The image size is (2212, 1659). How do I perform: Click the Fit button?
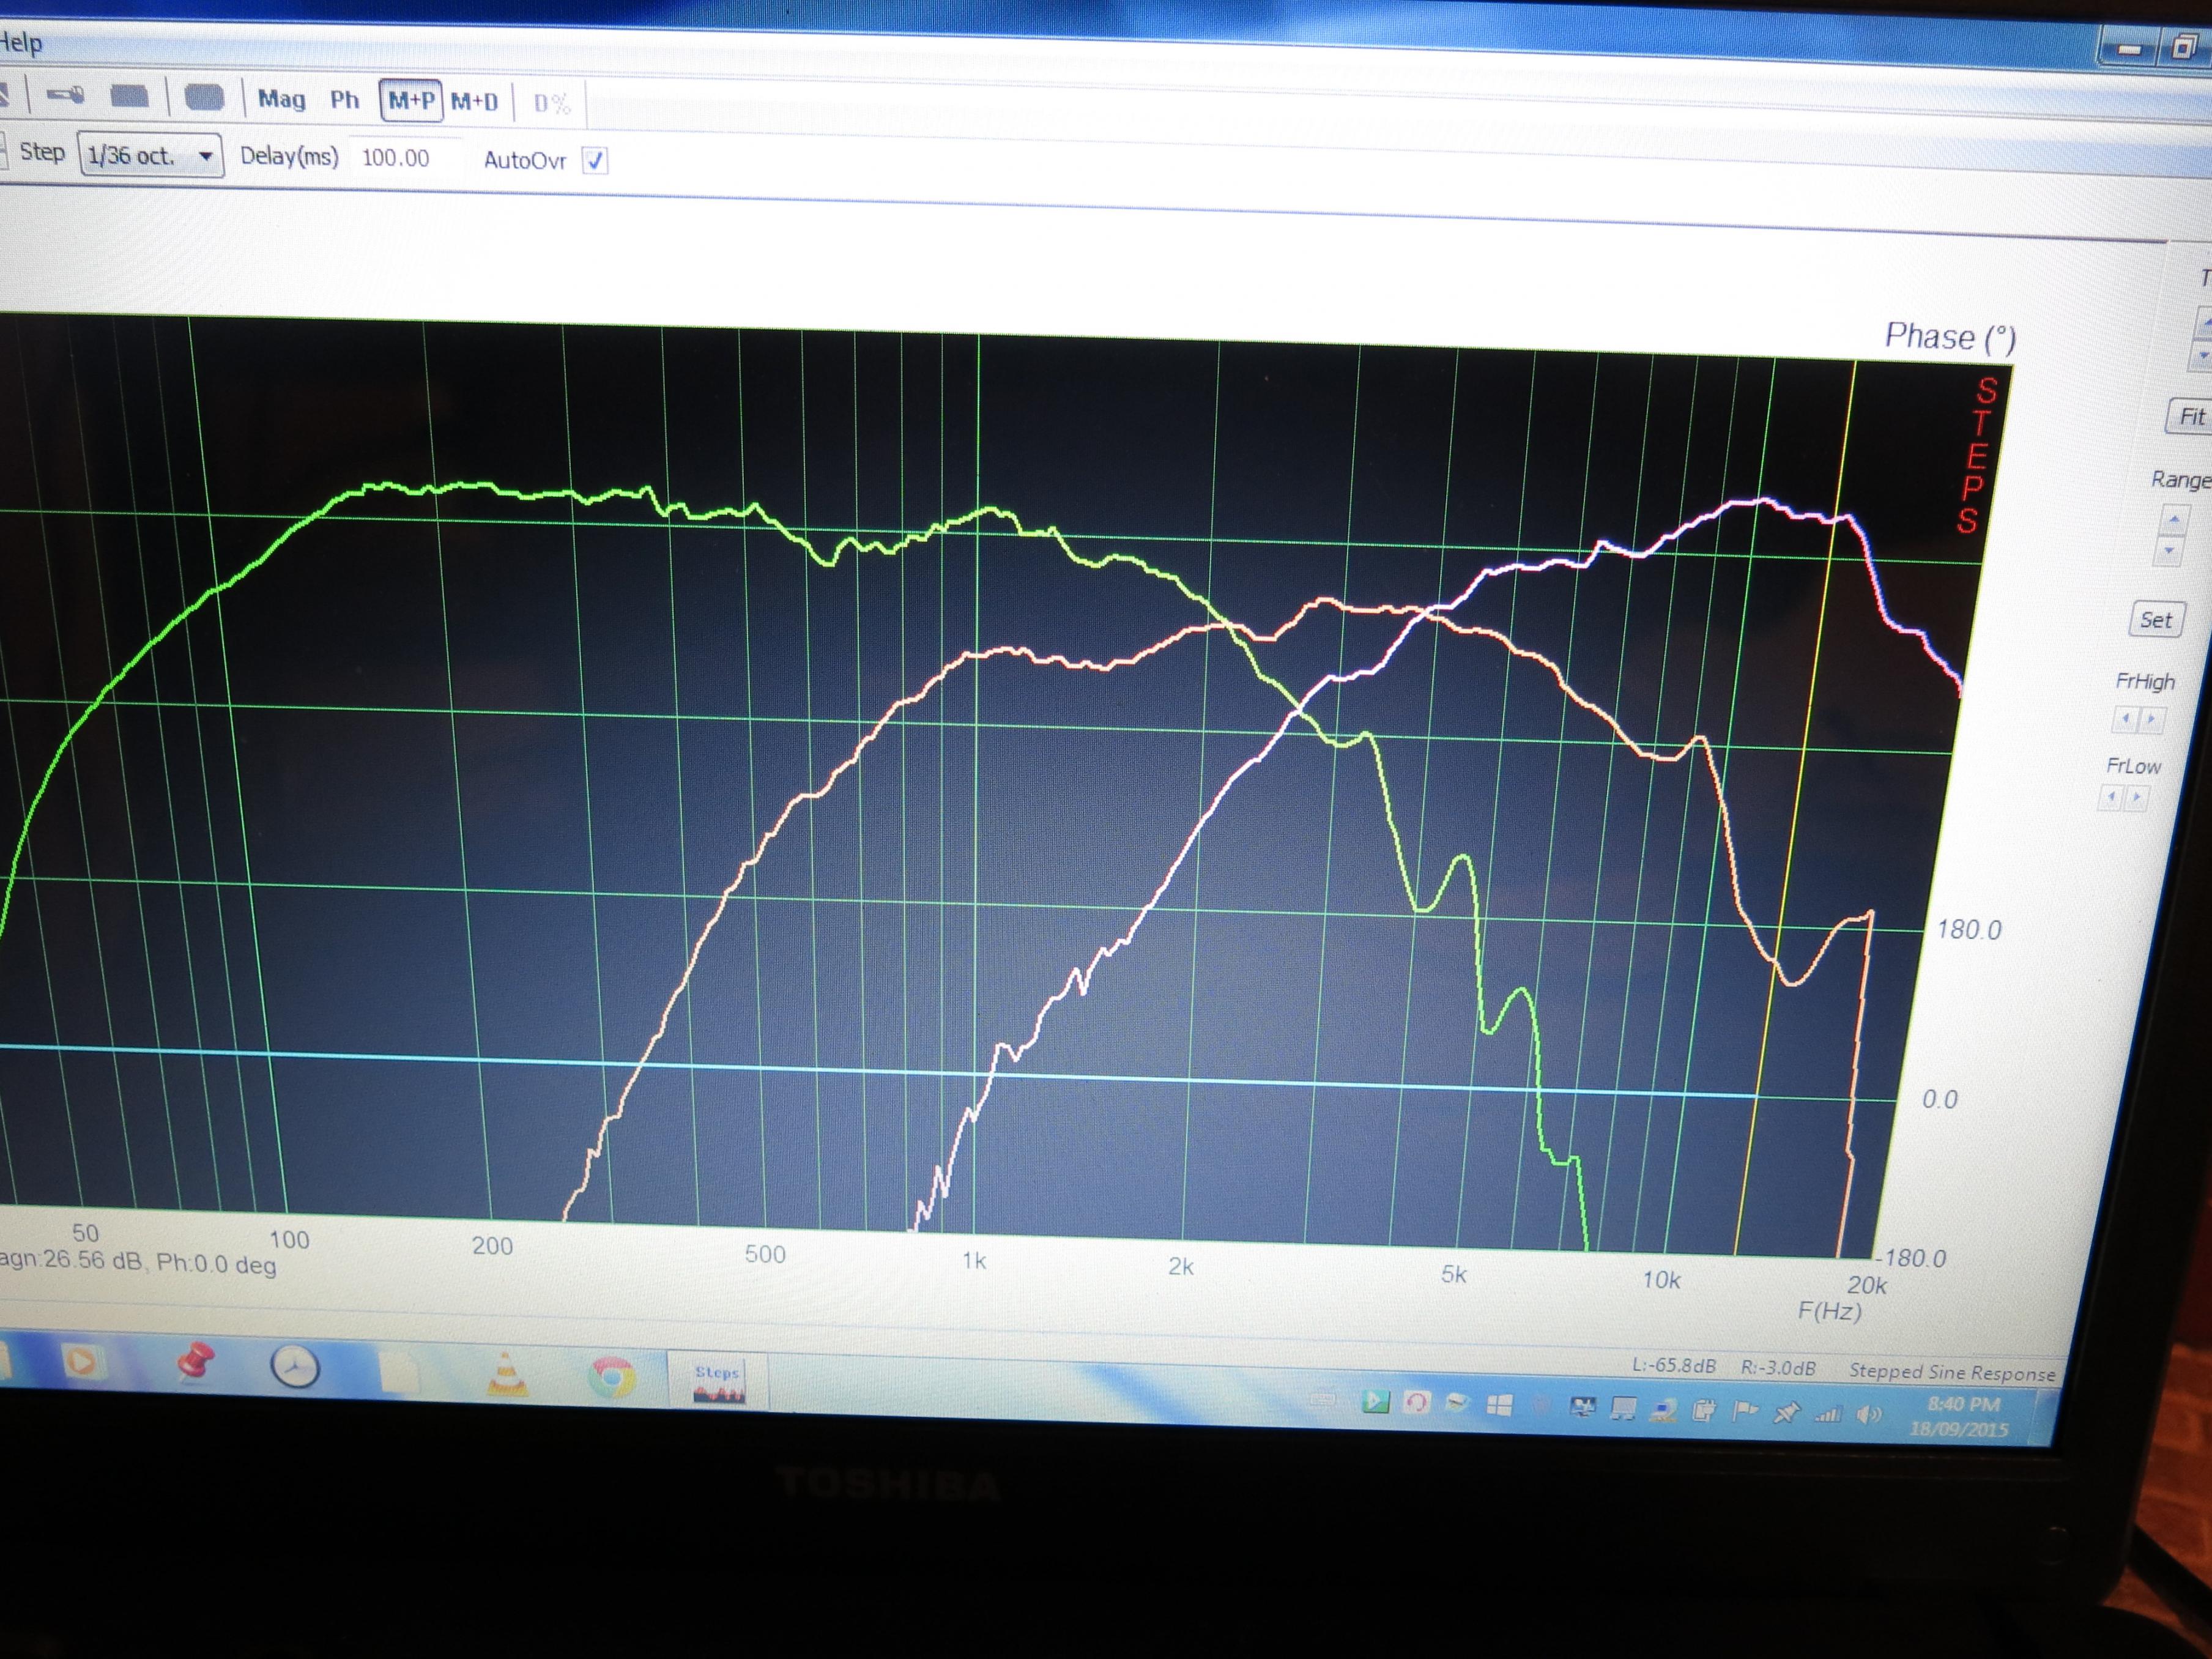tap(2190, 417)
